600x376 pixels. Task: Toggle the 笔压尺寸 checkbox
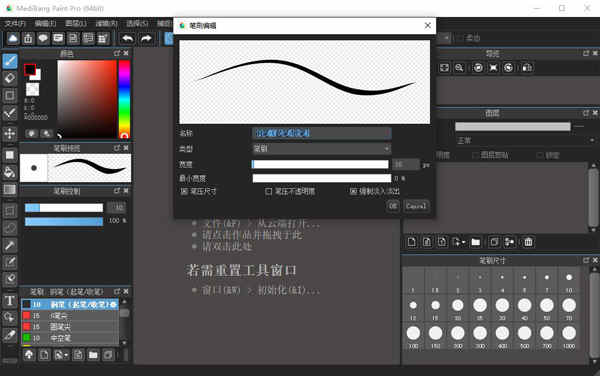[184, 191]
